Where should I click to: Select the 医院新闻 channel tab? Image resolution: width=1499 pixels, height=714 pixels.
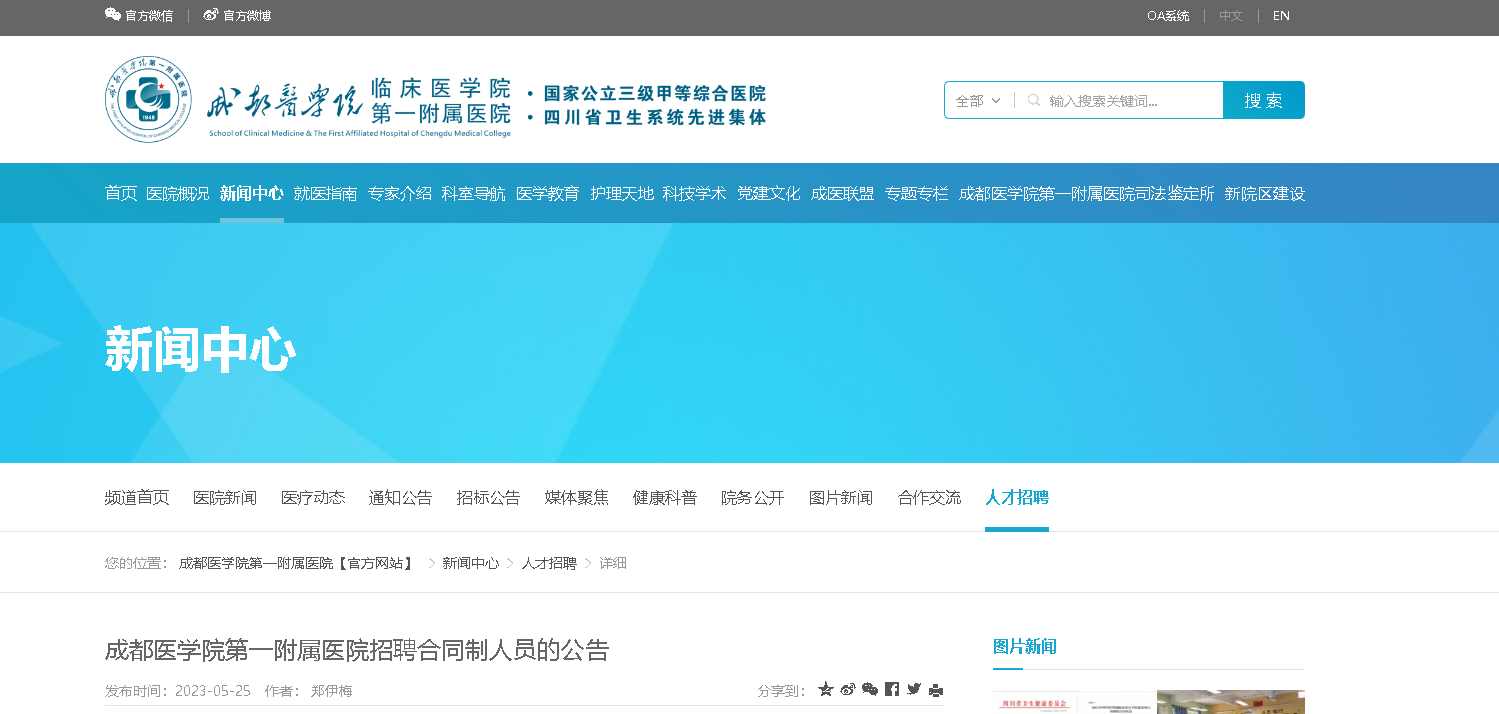224,497
